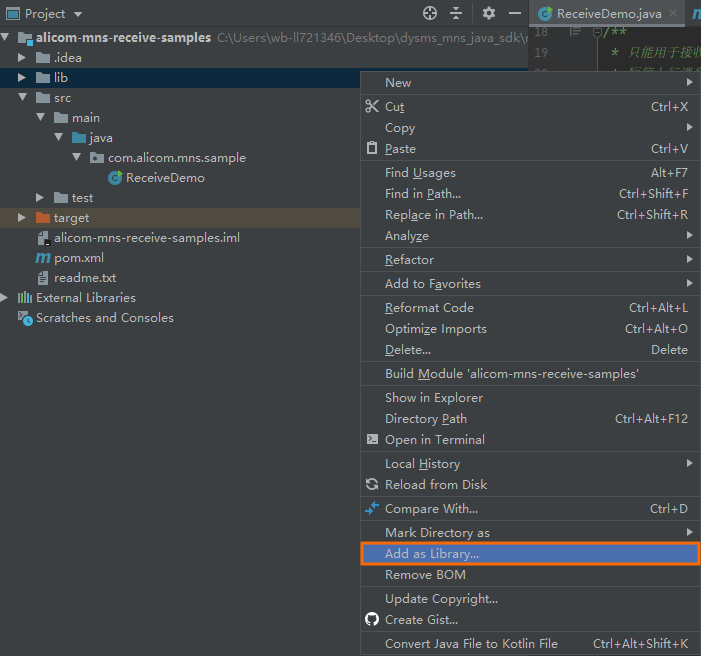The image size is (701, 656).
Task: Select Scratches and Consoles
Action: click(105, 317)
